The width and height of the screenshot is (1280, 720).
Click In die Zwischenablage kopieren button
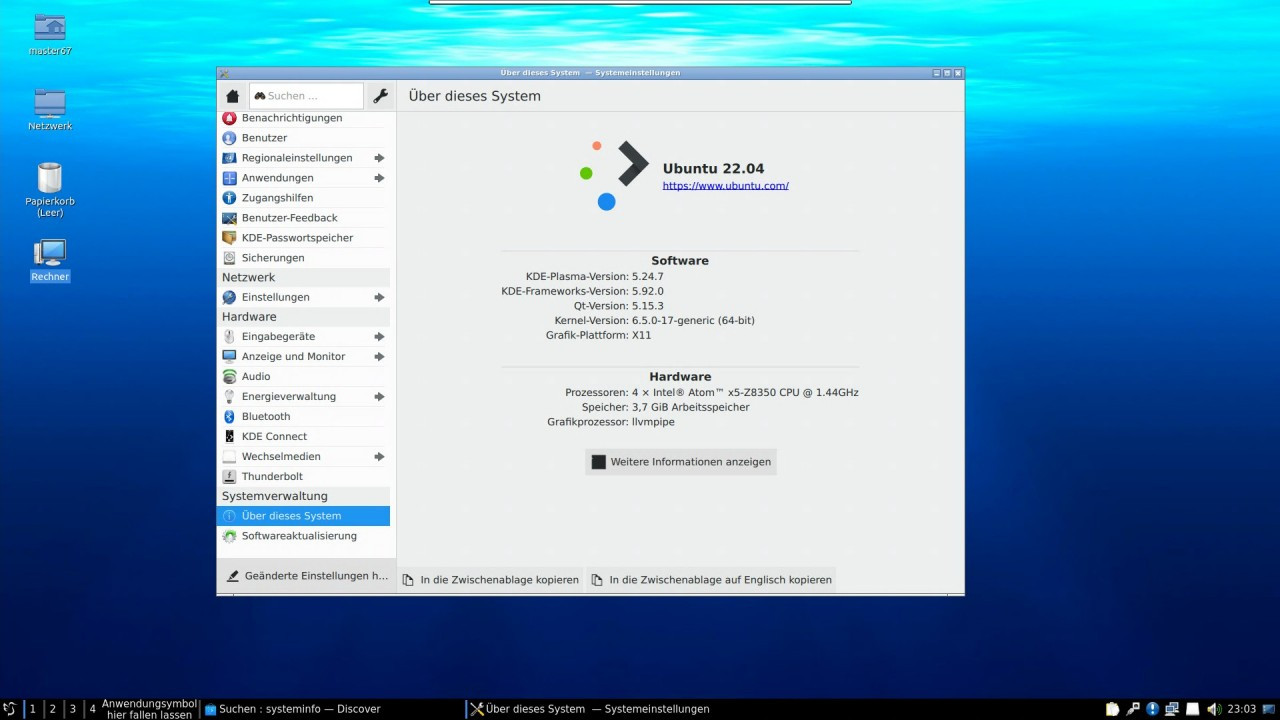pyautogui.click(x=491, y=580)
